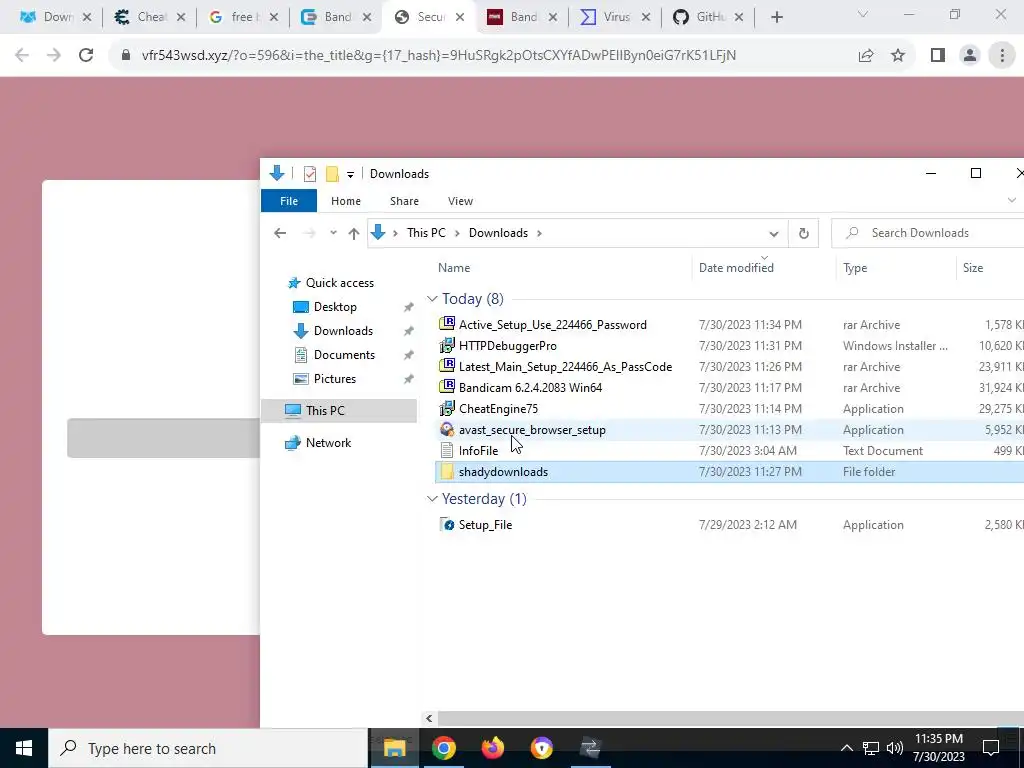Click the Windows Start button

(x=24, y=748)
